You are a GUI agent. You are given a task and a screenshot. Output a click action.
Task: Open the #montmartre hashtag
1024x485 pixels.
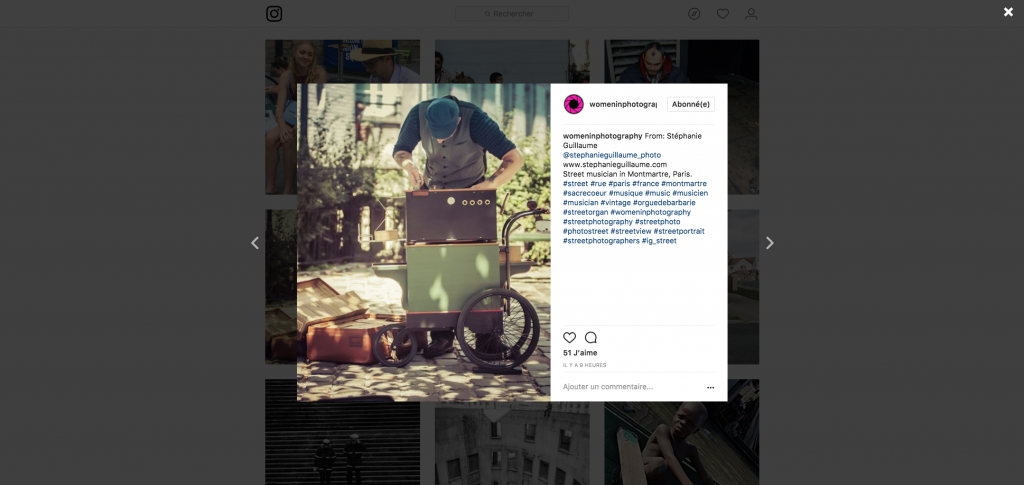point(684,184)
